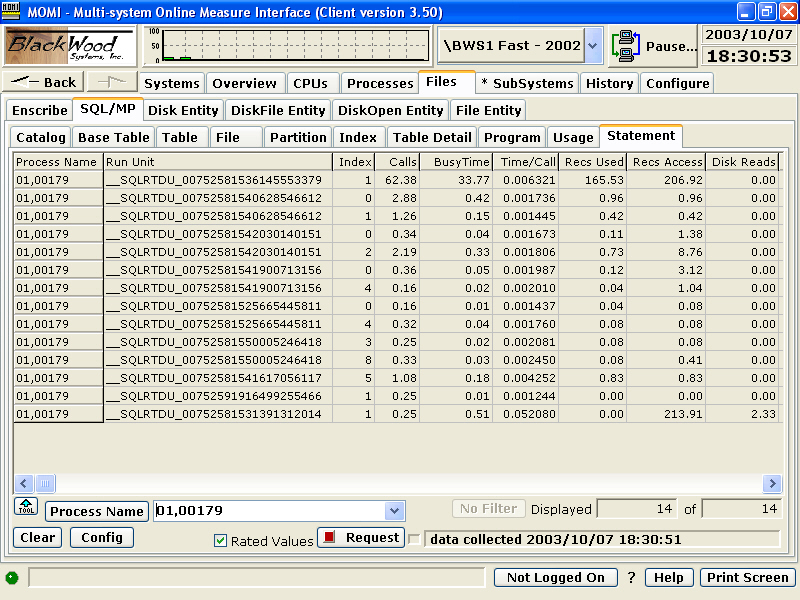The height and width of the screenshot is (600, 800).
Task: Select the Disk Entity tab
Action: (184, 110)
